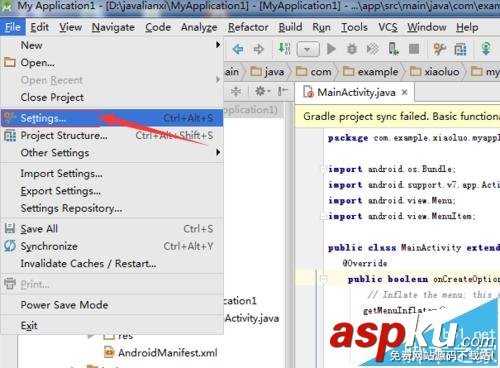Click the Forward navigation arrow
Screen dimensions: 500x368
258,49
